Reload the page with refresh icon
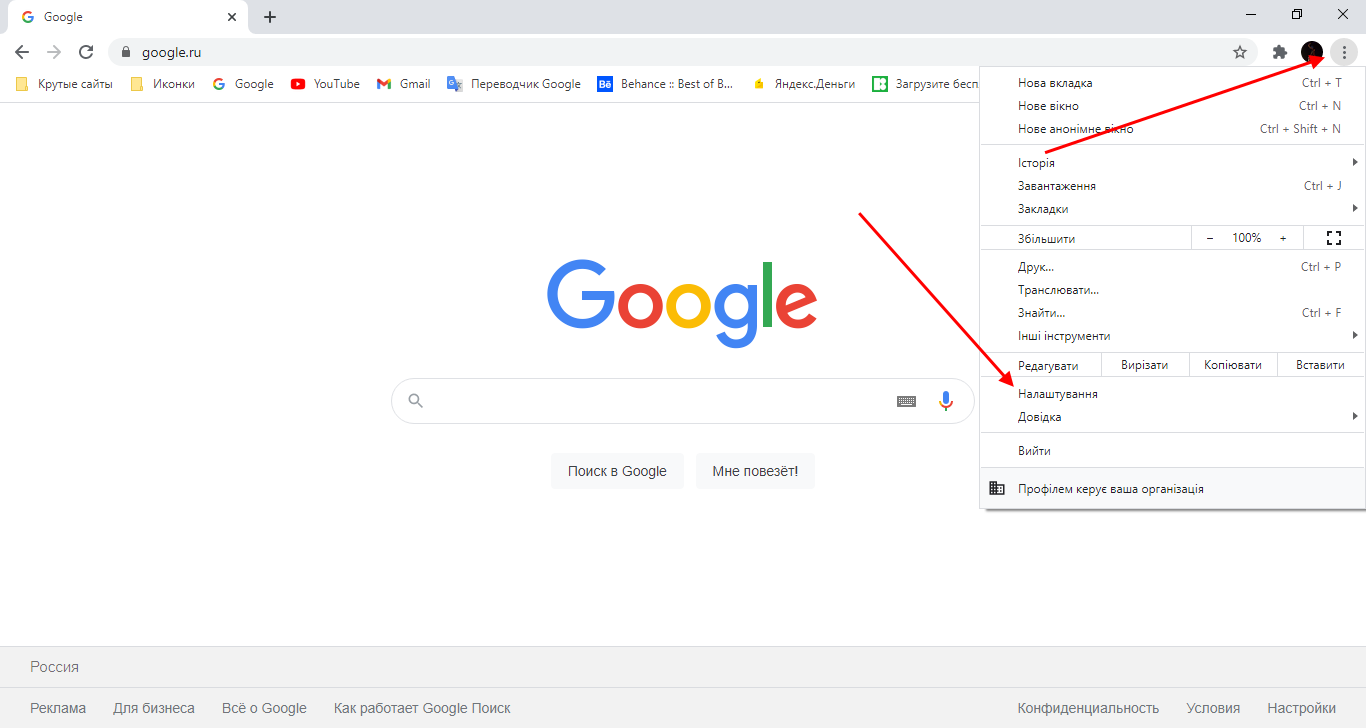The width and height of the screenshot is (1366, 728). [86, 52]
